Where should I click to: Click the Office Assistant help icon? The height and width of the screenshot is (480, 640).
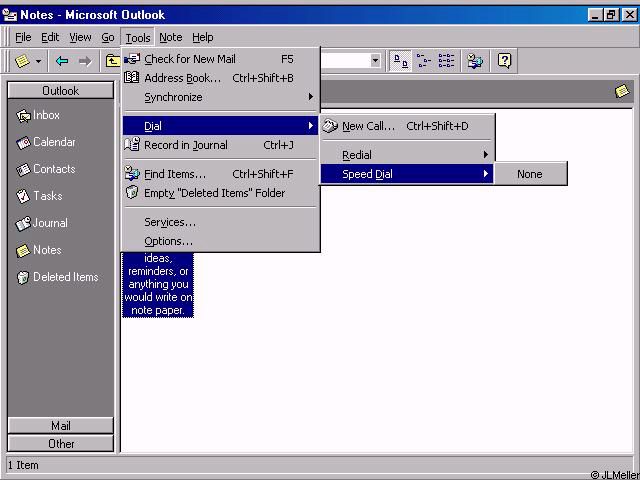[505, 61]
